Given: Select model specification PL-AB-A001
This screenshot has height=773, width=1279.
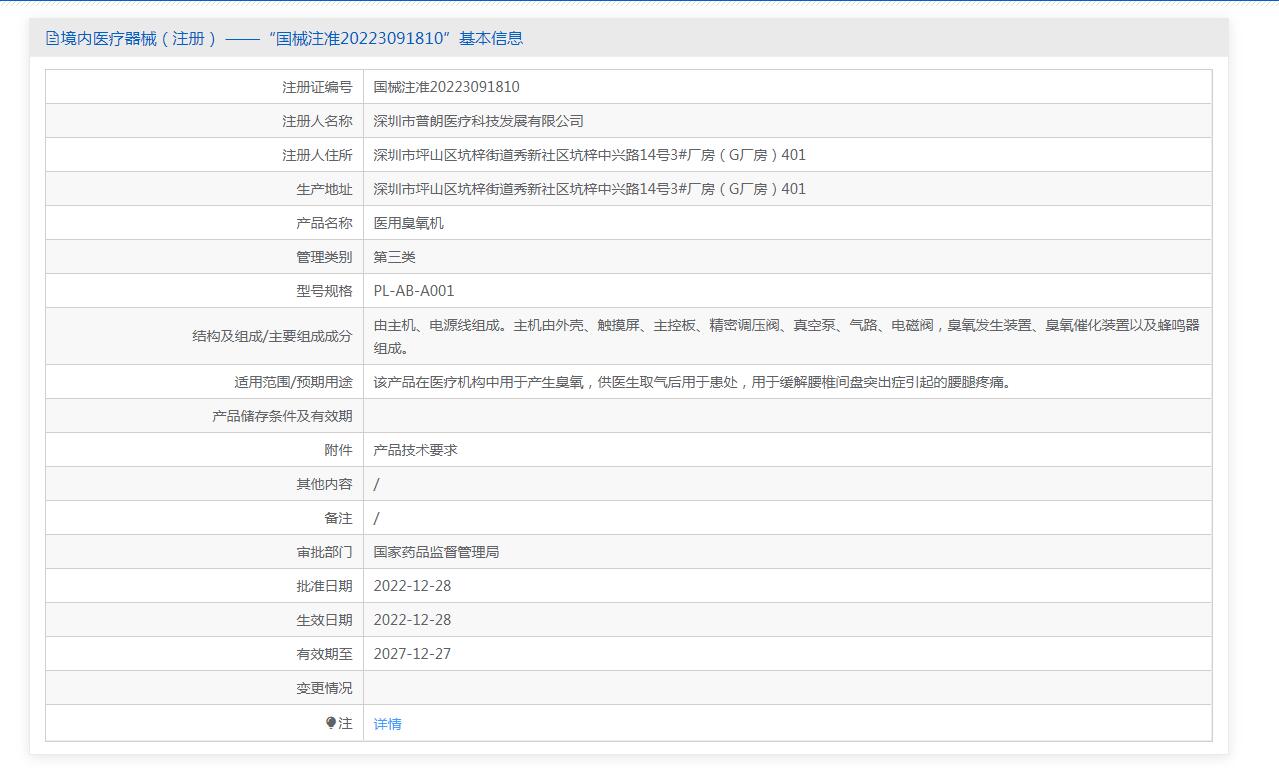Looking at the screenshot, I should click(x=413, y=291).
